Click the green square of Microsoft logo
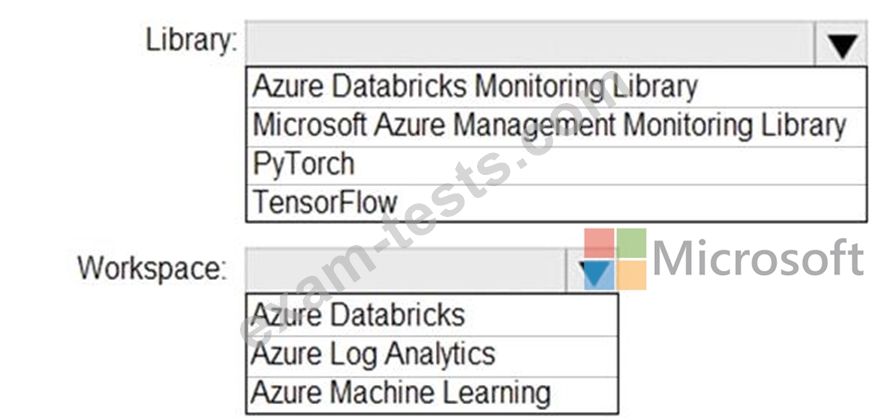 click(x=632, y=243)
